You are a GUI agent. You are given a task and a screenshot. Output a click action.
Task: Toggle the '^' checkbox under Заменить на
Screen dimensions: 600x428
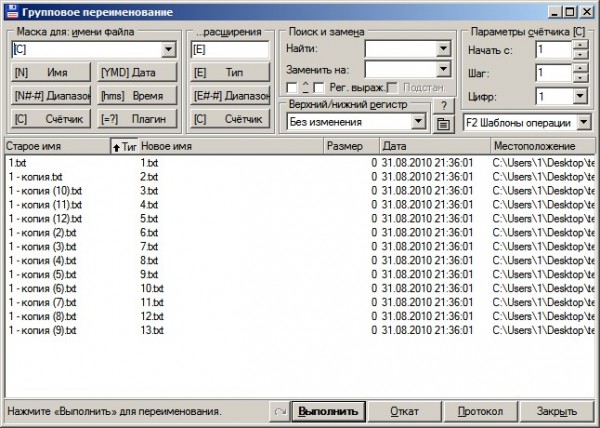292,88
